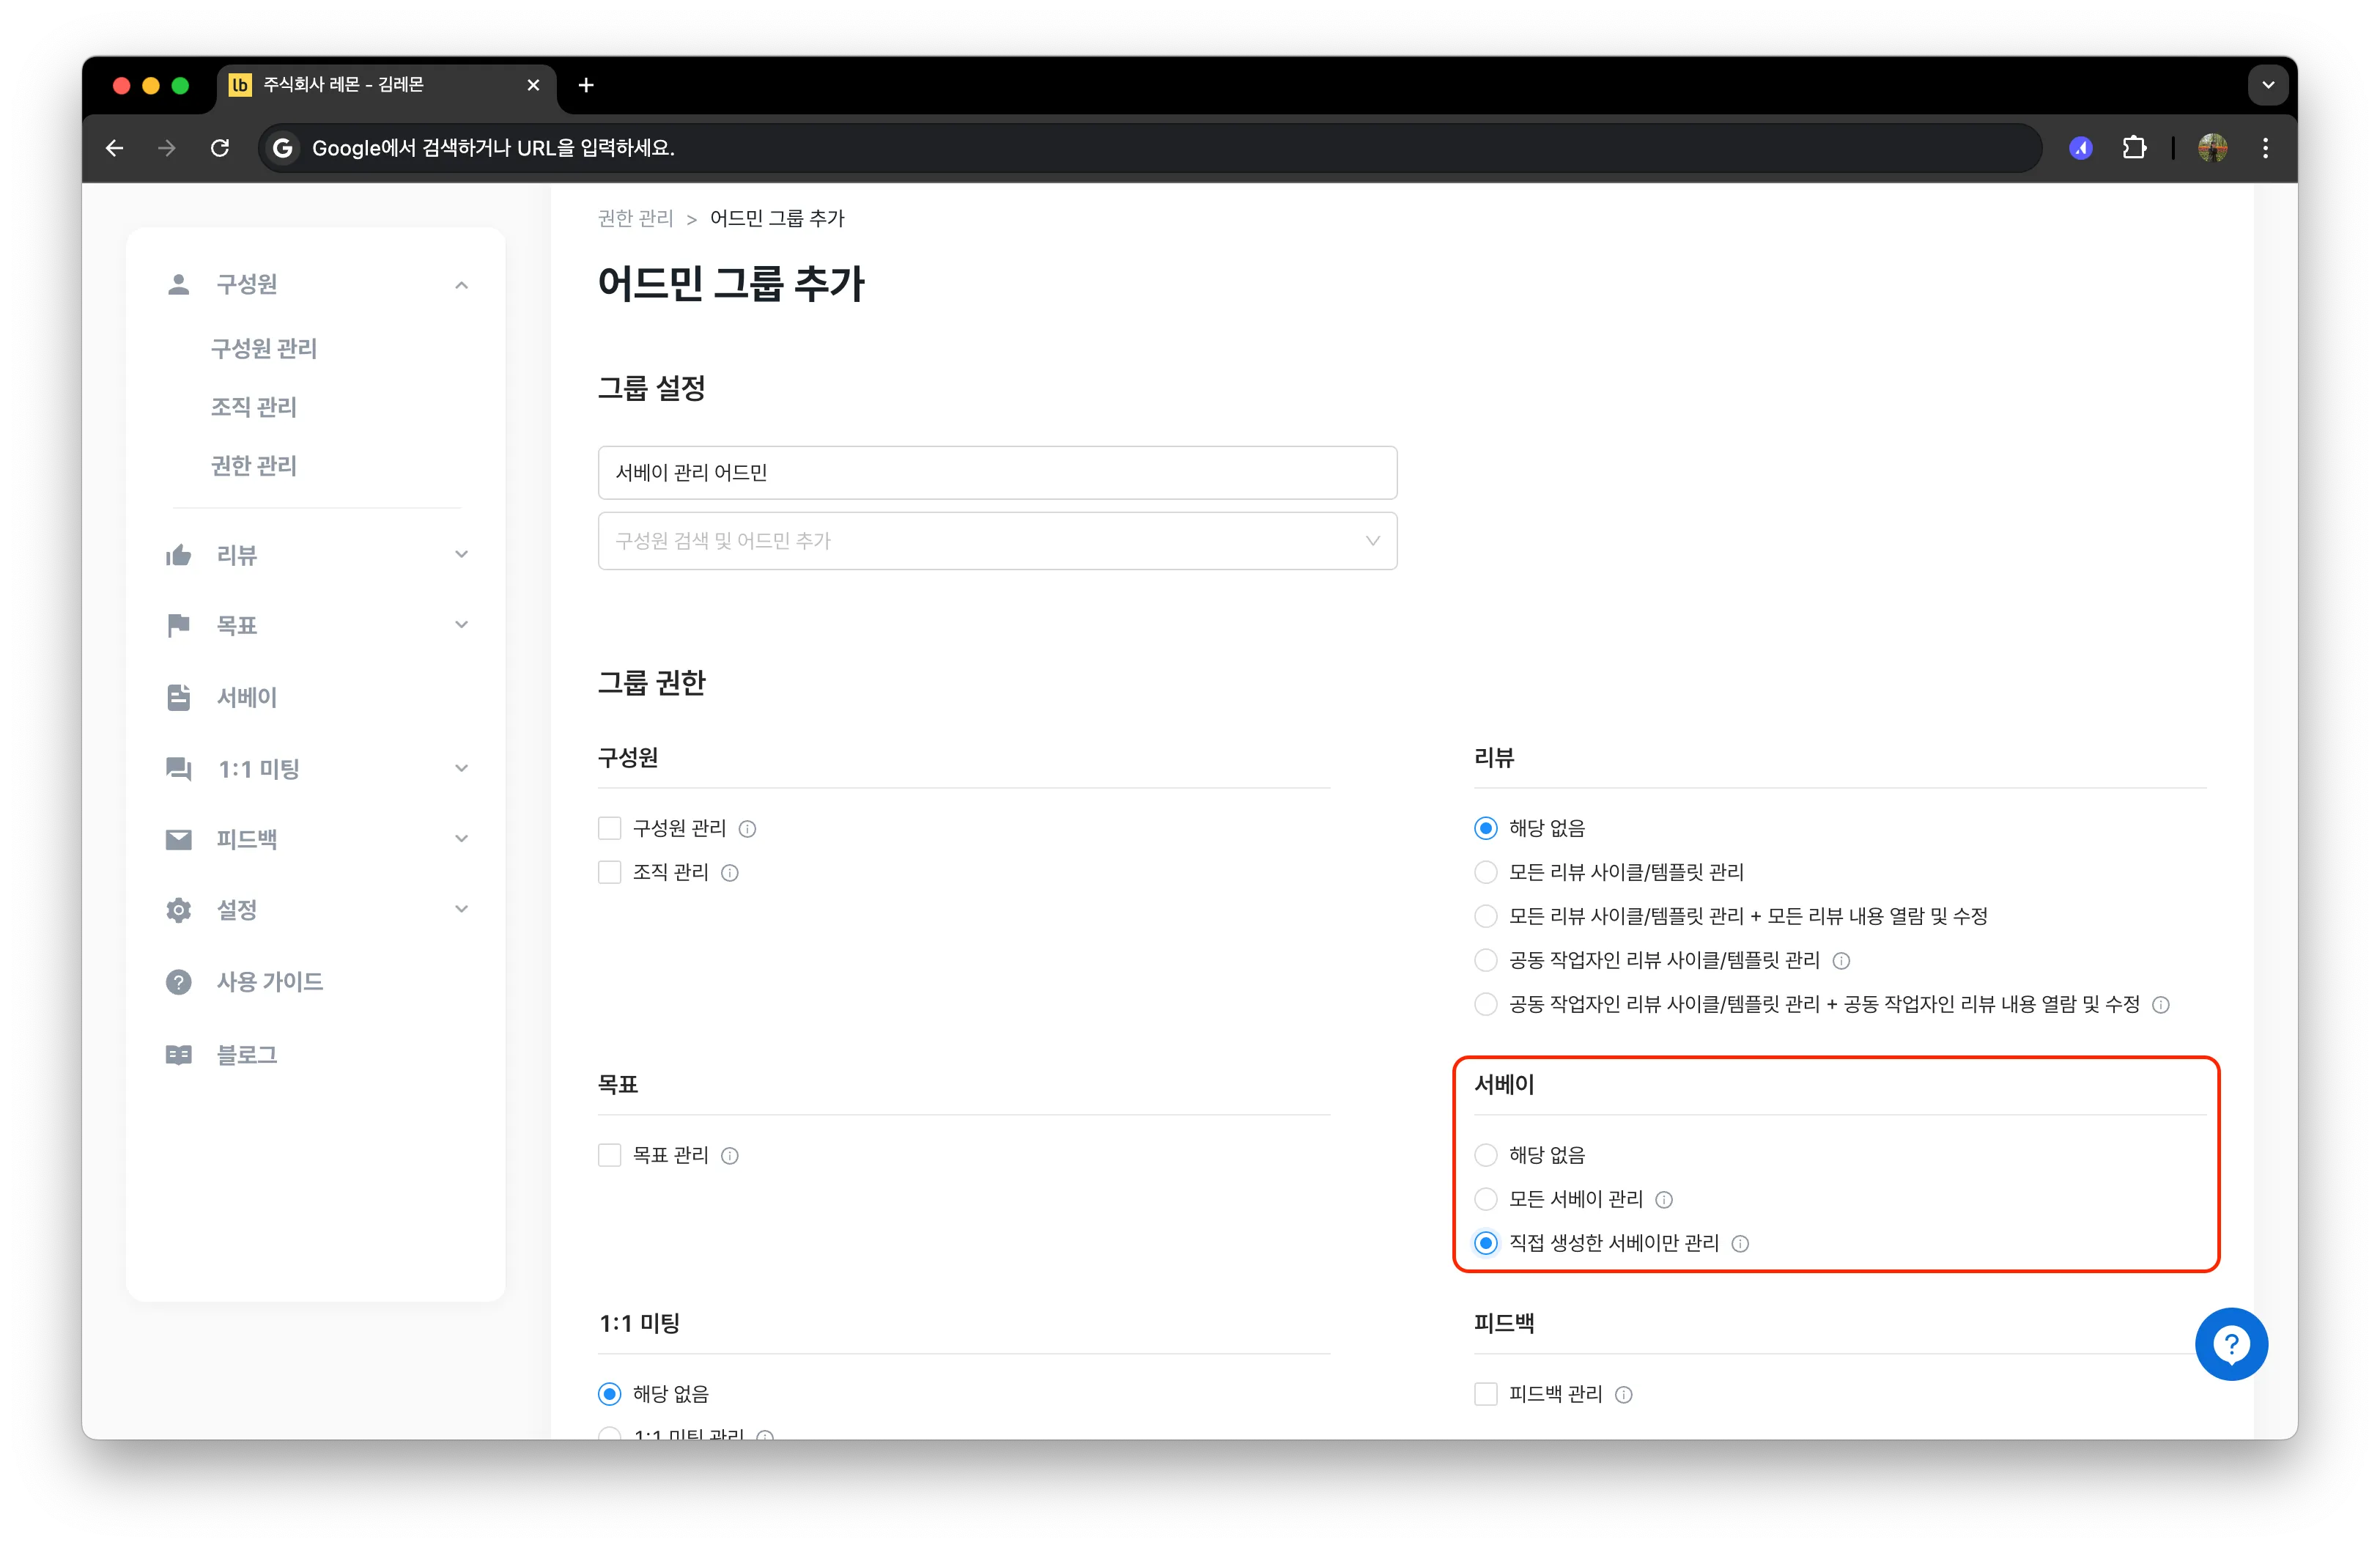
Task: Go back with the browser back arrow
Action: pyautogui.click(x=115, y=148)
